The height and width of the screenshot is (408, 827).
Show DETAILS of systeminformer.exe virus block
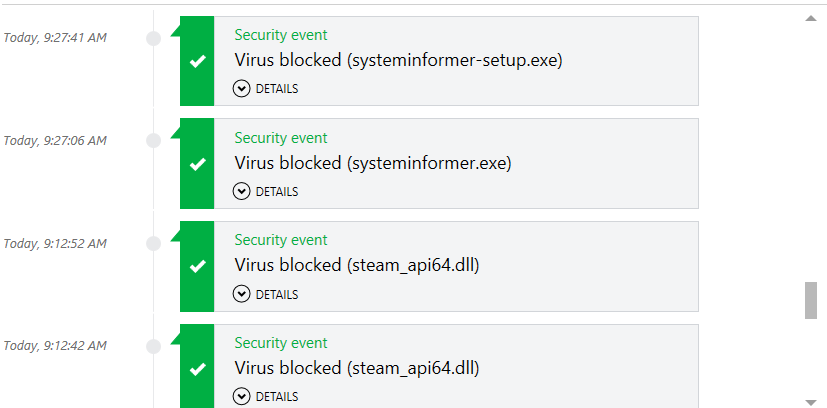point(266,191)
